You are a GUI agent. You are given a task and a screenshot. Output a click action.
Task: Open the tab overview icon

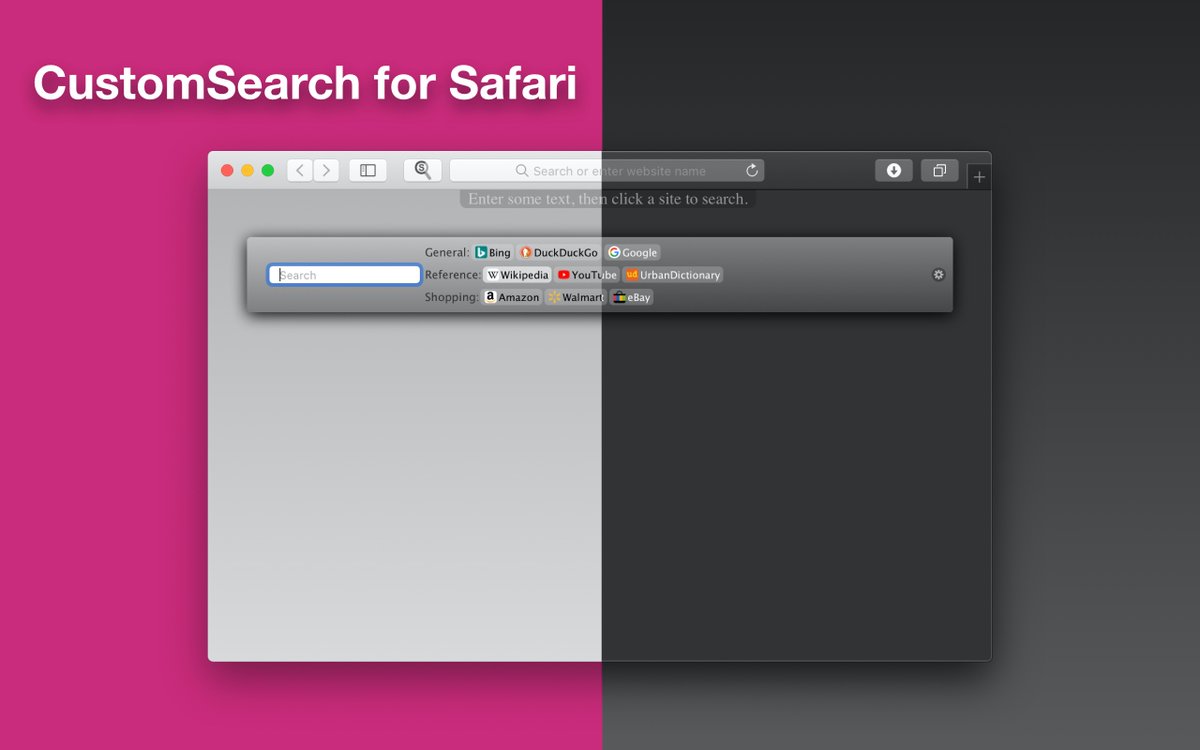939,171
